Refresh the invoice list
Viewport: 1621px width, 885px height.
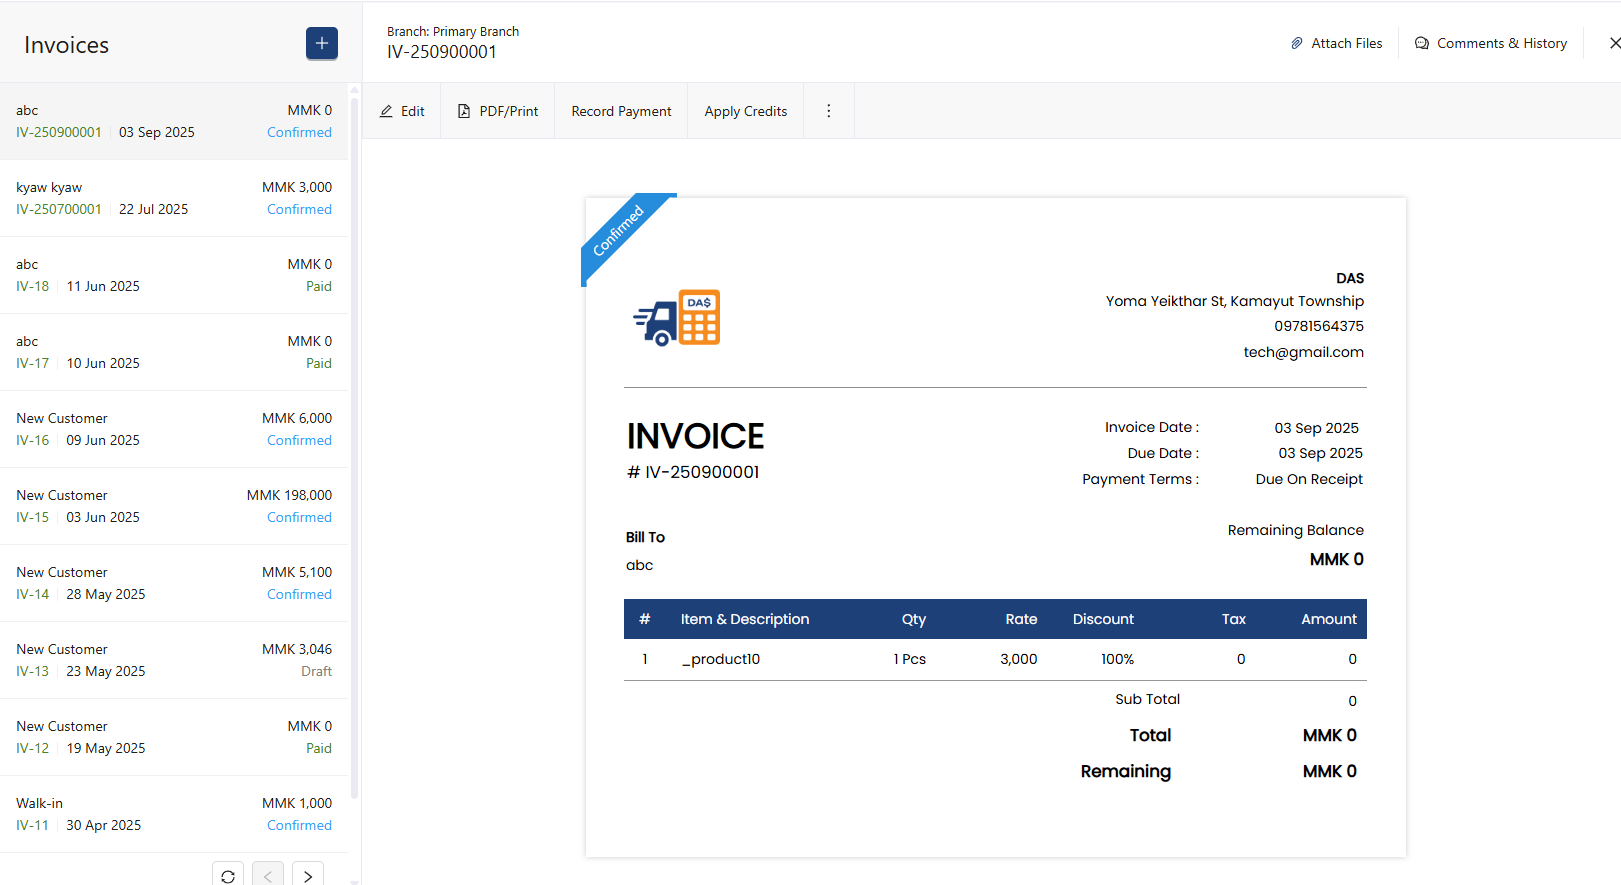pyautogui.click(x=228, y=874)
